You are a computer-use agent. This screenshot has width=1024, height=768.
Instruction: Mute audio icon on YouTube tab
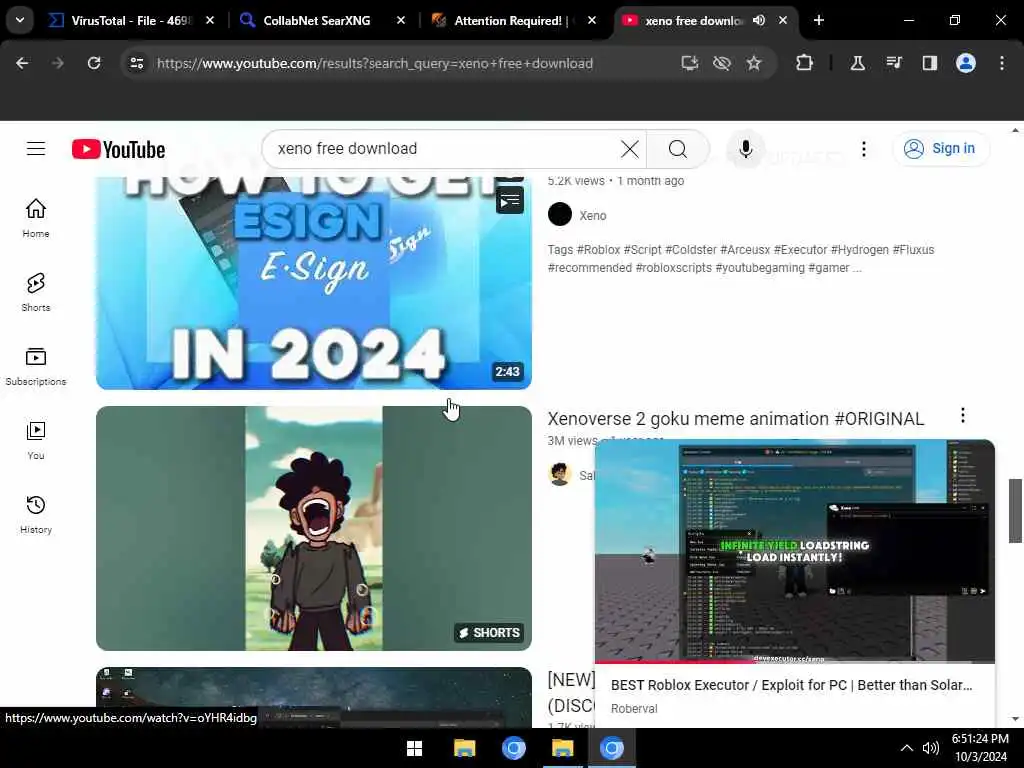click(759, 21)
